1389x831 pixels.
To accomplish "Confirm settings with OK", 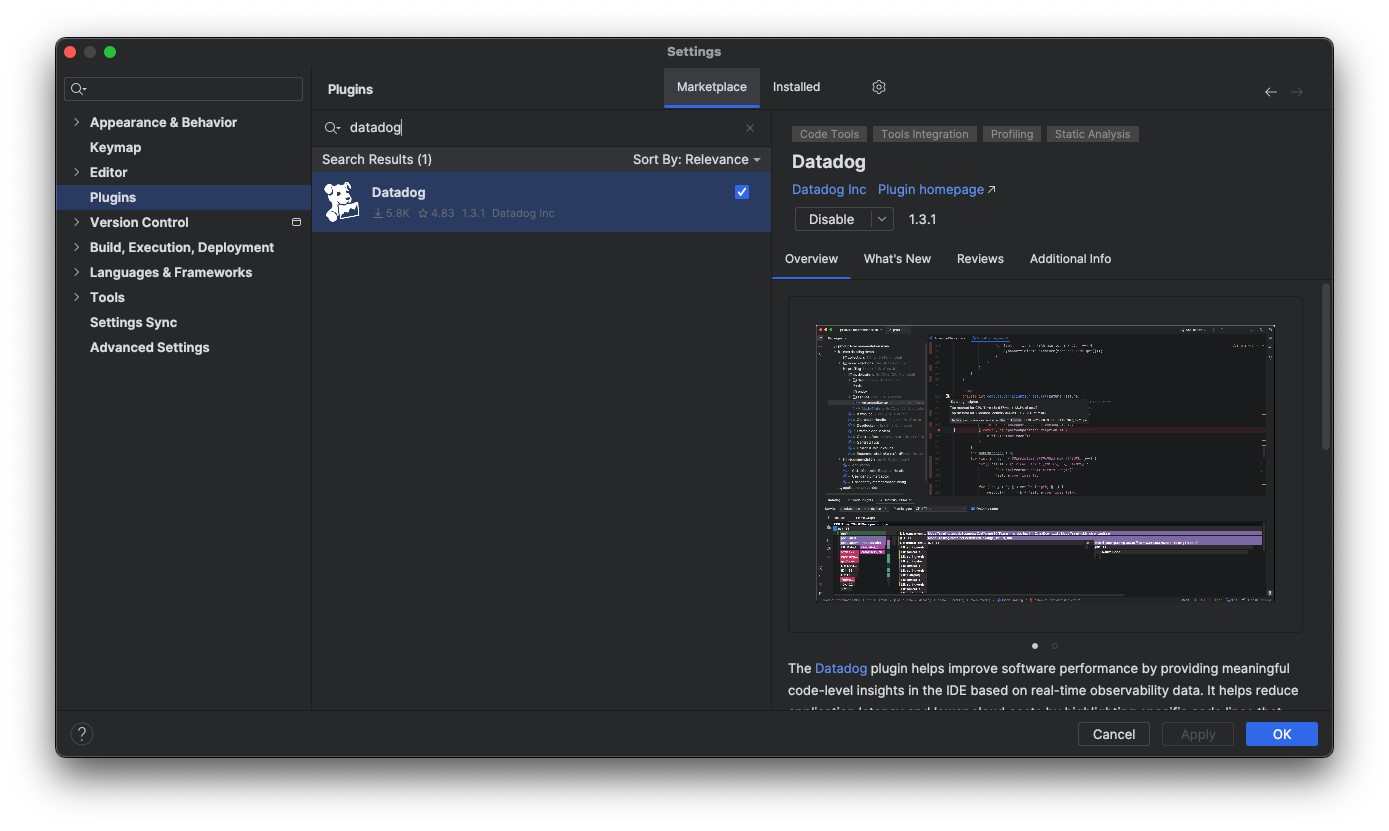I will (1282, 734).
